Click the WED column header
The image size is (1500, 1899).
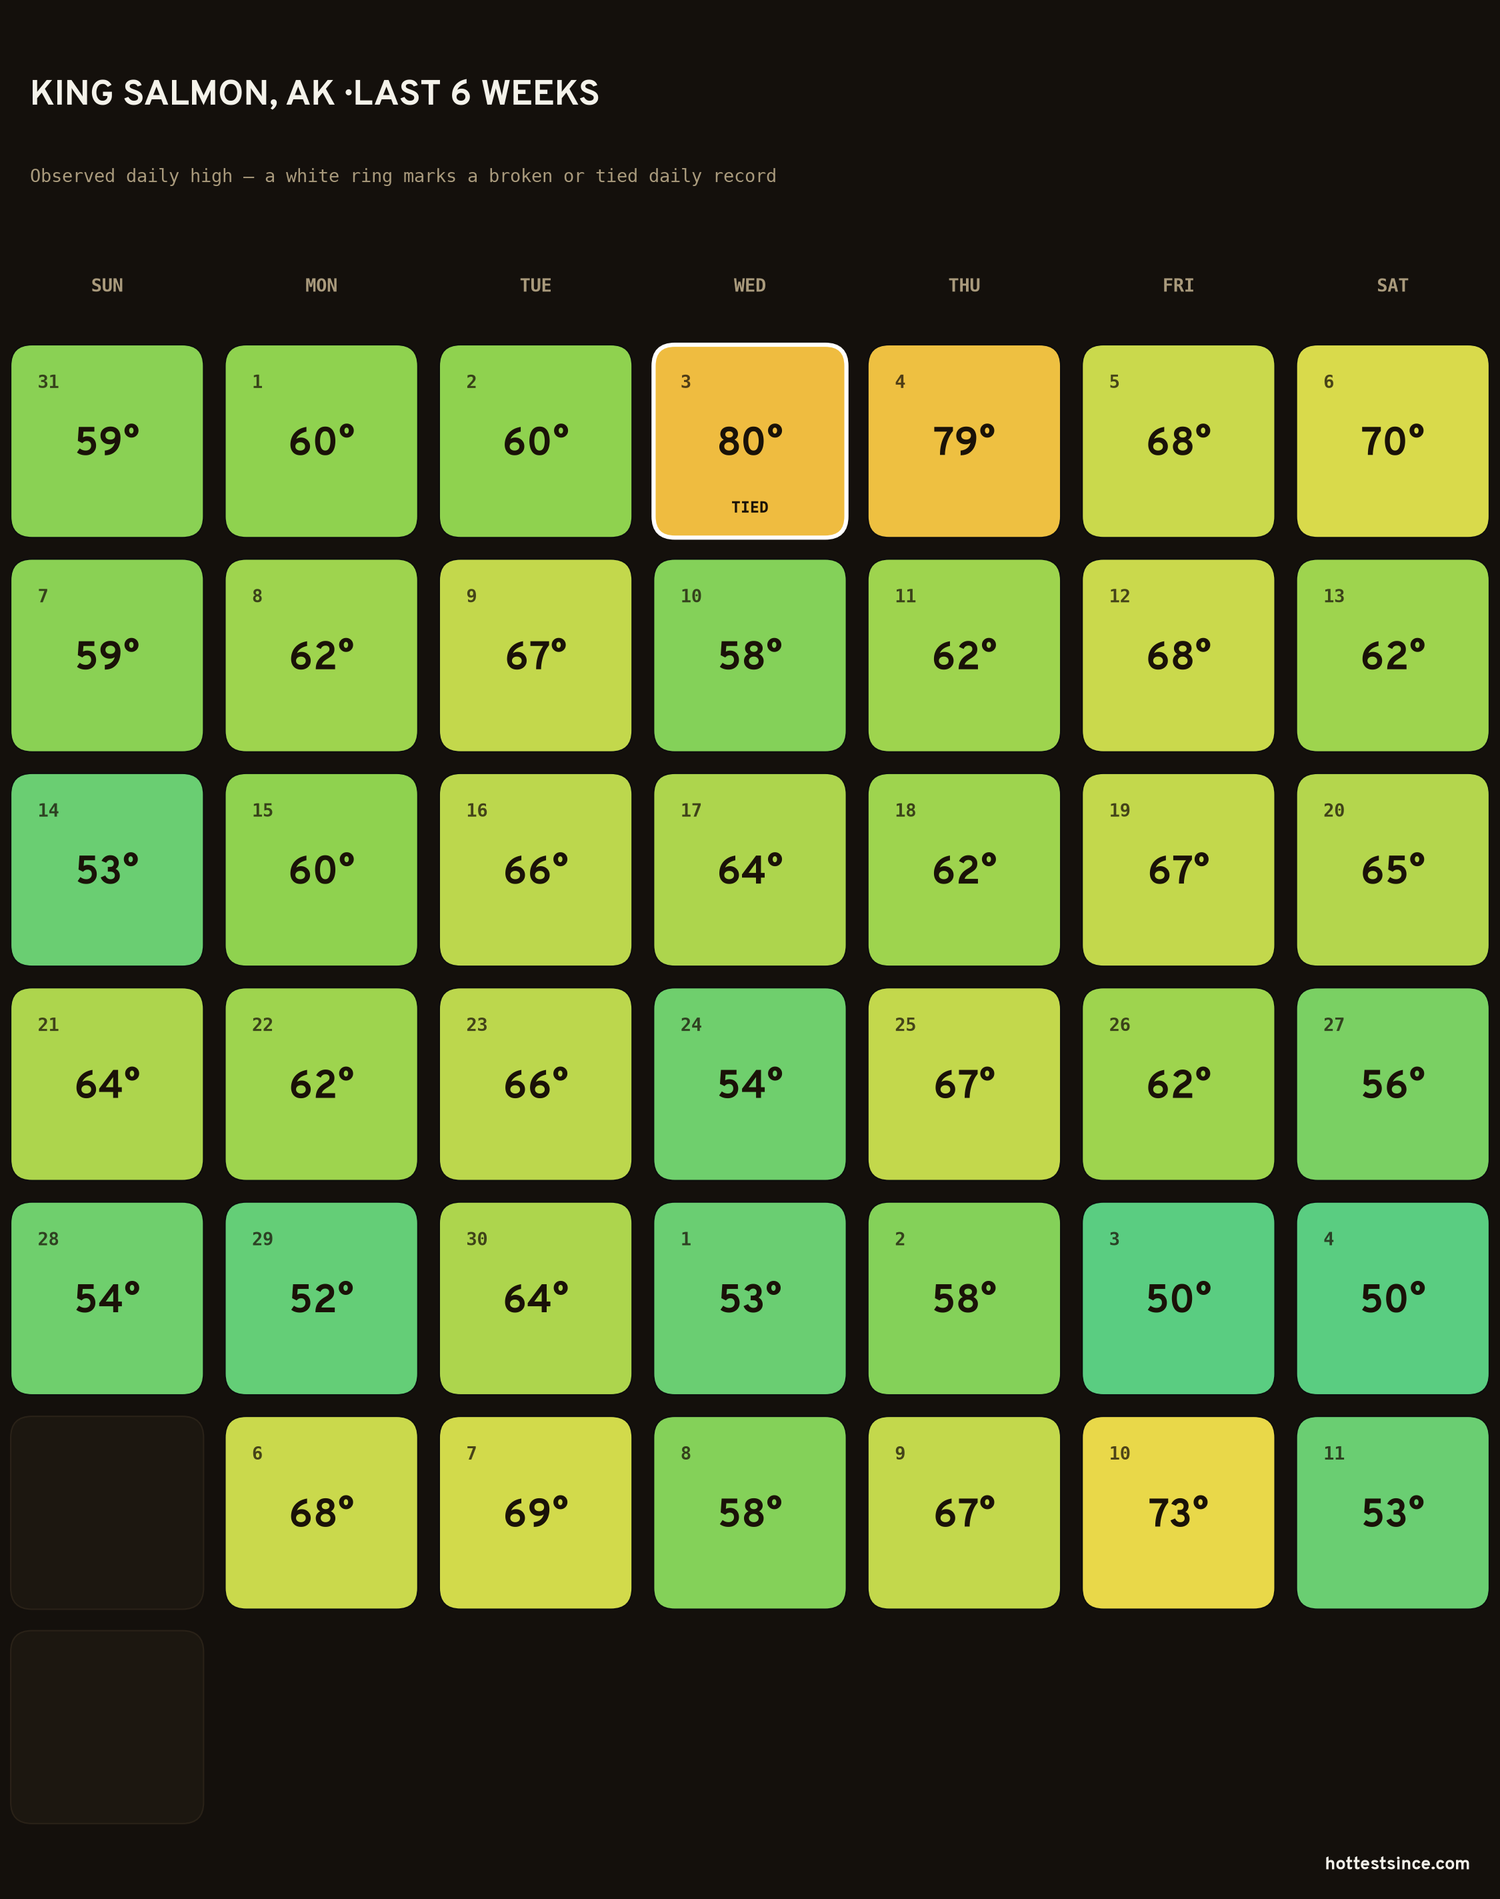coord(750,285)
